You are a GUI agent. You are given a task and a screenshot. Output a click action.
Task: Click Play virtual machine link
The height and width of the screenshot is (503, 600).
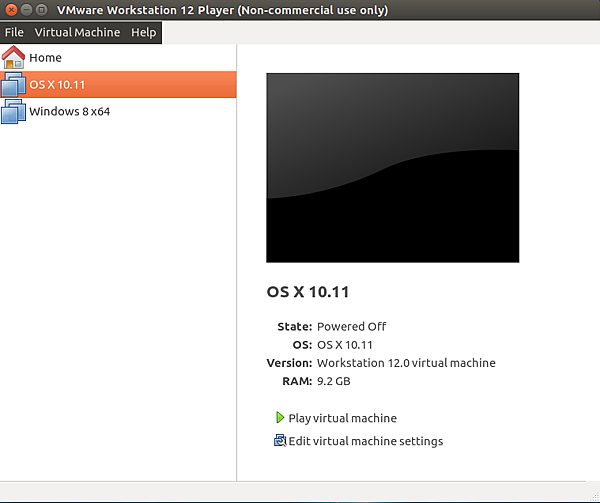coord(342,418)
